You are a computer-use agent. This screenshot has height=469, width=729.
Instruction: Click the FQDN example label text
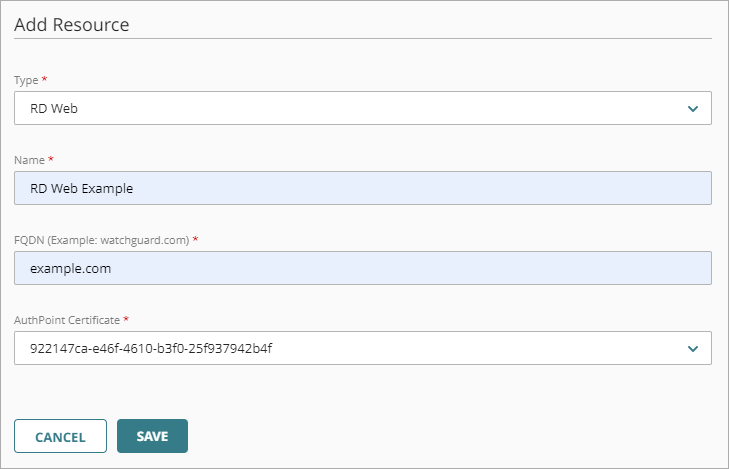click(x=101, y=239)
